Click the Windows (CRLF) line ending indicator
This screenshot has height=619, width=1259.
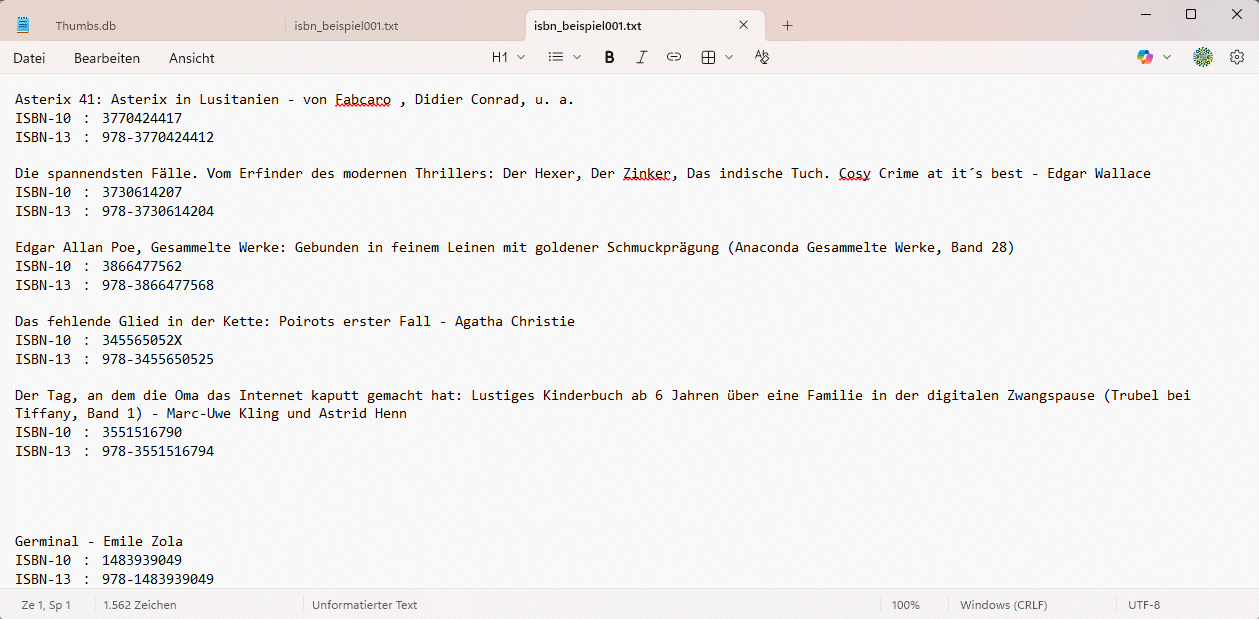tap(1004, 605)
